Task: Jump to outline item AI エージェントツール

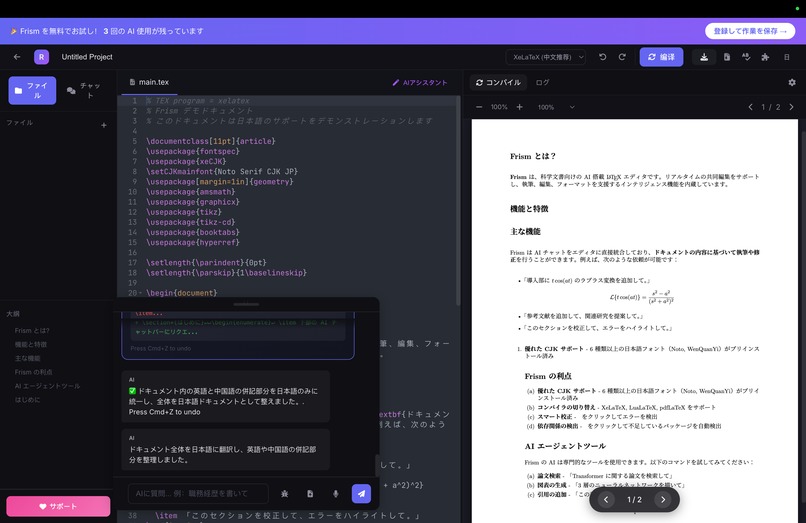Action: [47, 386]
